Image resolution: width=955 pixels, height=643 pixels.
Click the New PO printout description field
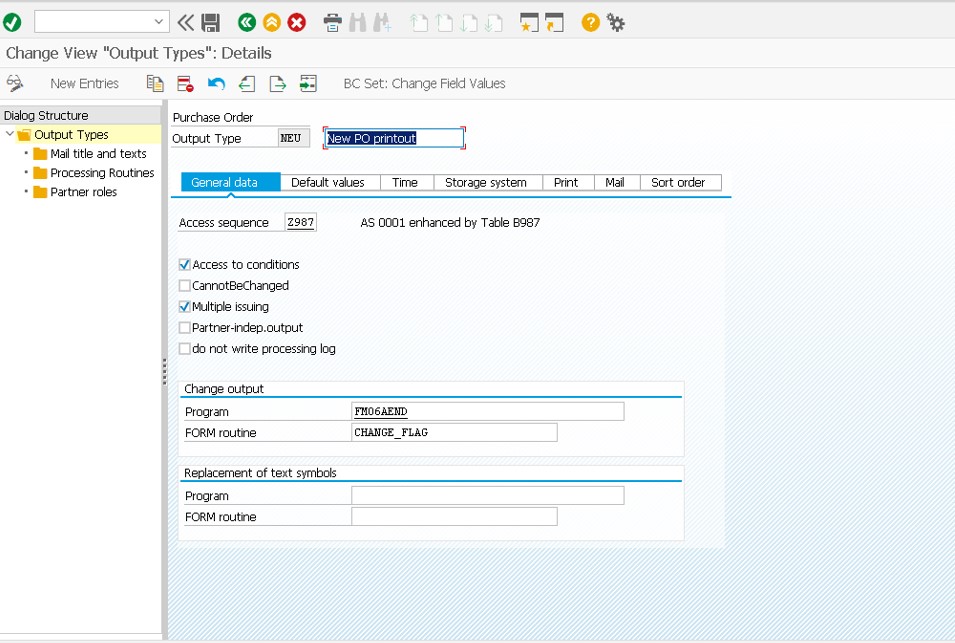tap(393, 138)
